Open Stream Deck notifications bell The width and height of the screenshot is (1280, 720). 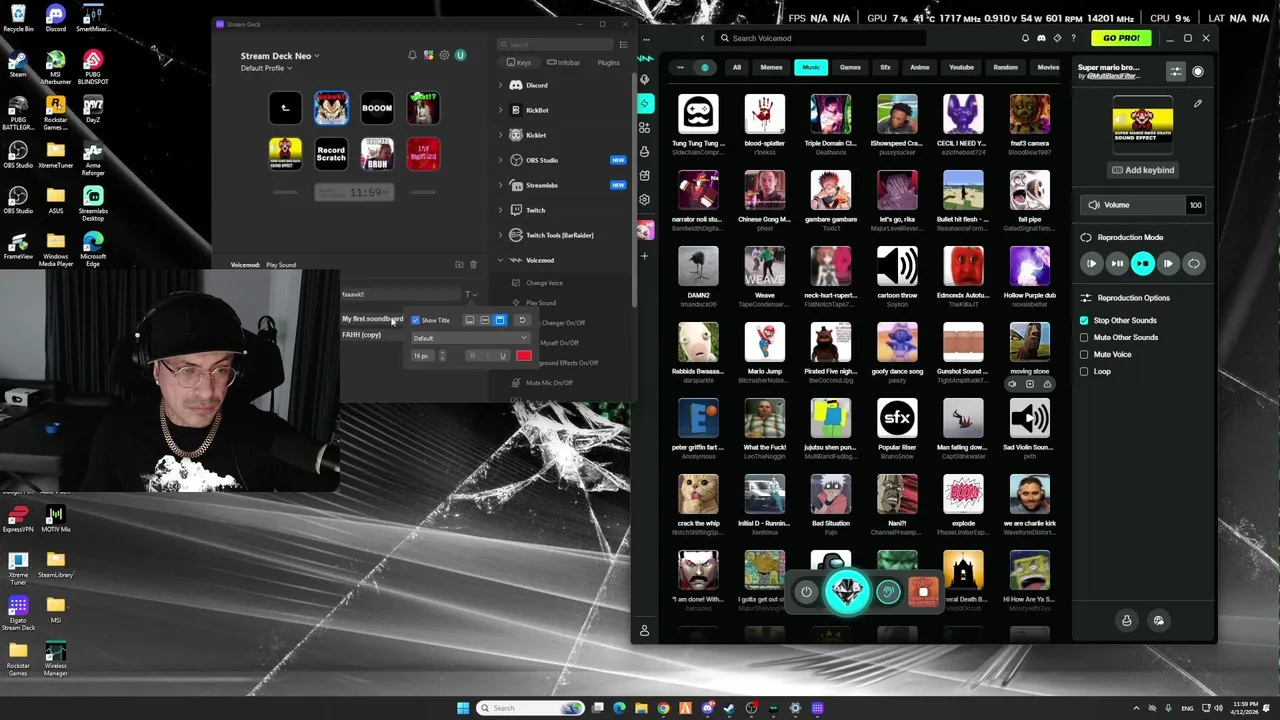pyautogui.click(x=412, y=55)
